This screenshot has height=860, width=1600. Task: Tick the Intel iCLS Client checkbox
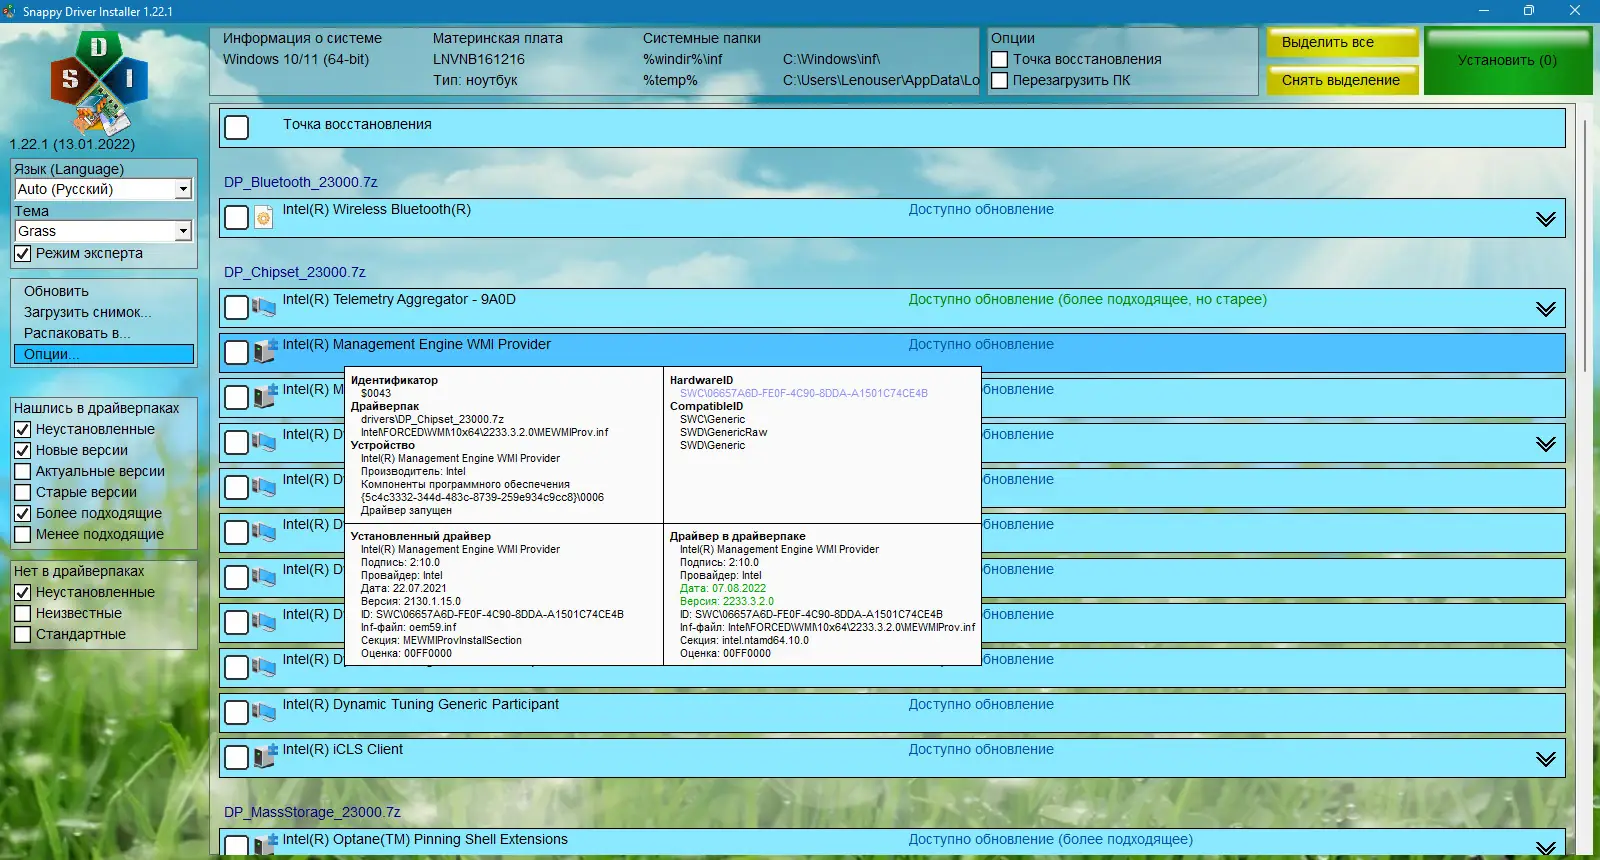tap(237, 757)
